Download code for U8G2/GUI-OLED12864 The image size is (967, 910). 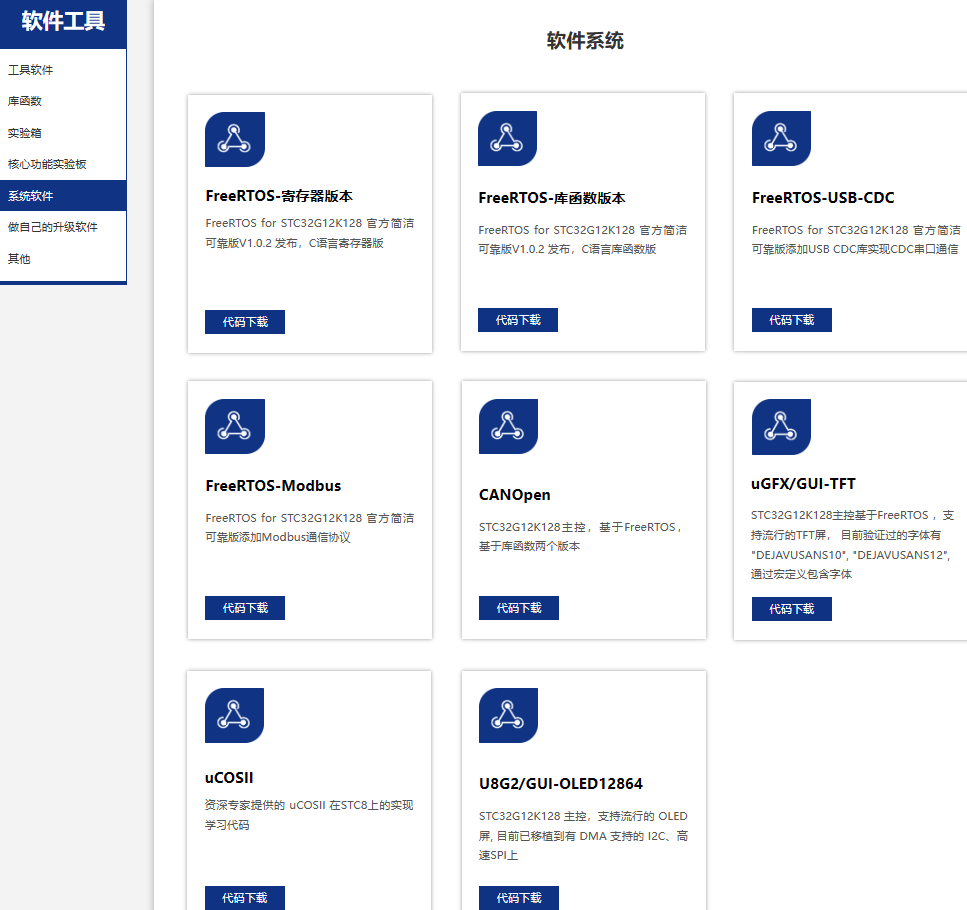(519, 898)
